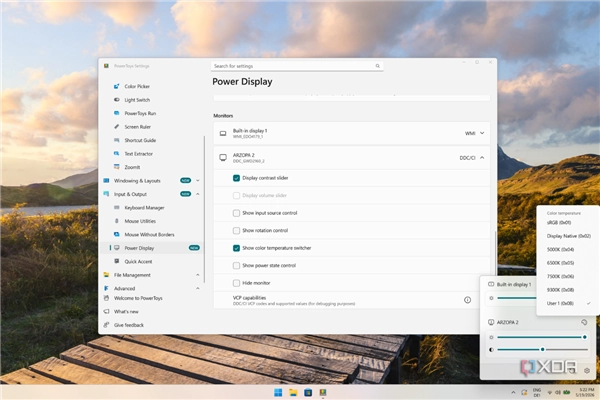Expand the Built-in display 1 WMI card

[482, 133]
